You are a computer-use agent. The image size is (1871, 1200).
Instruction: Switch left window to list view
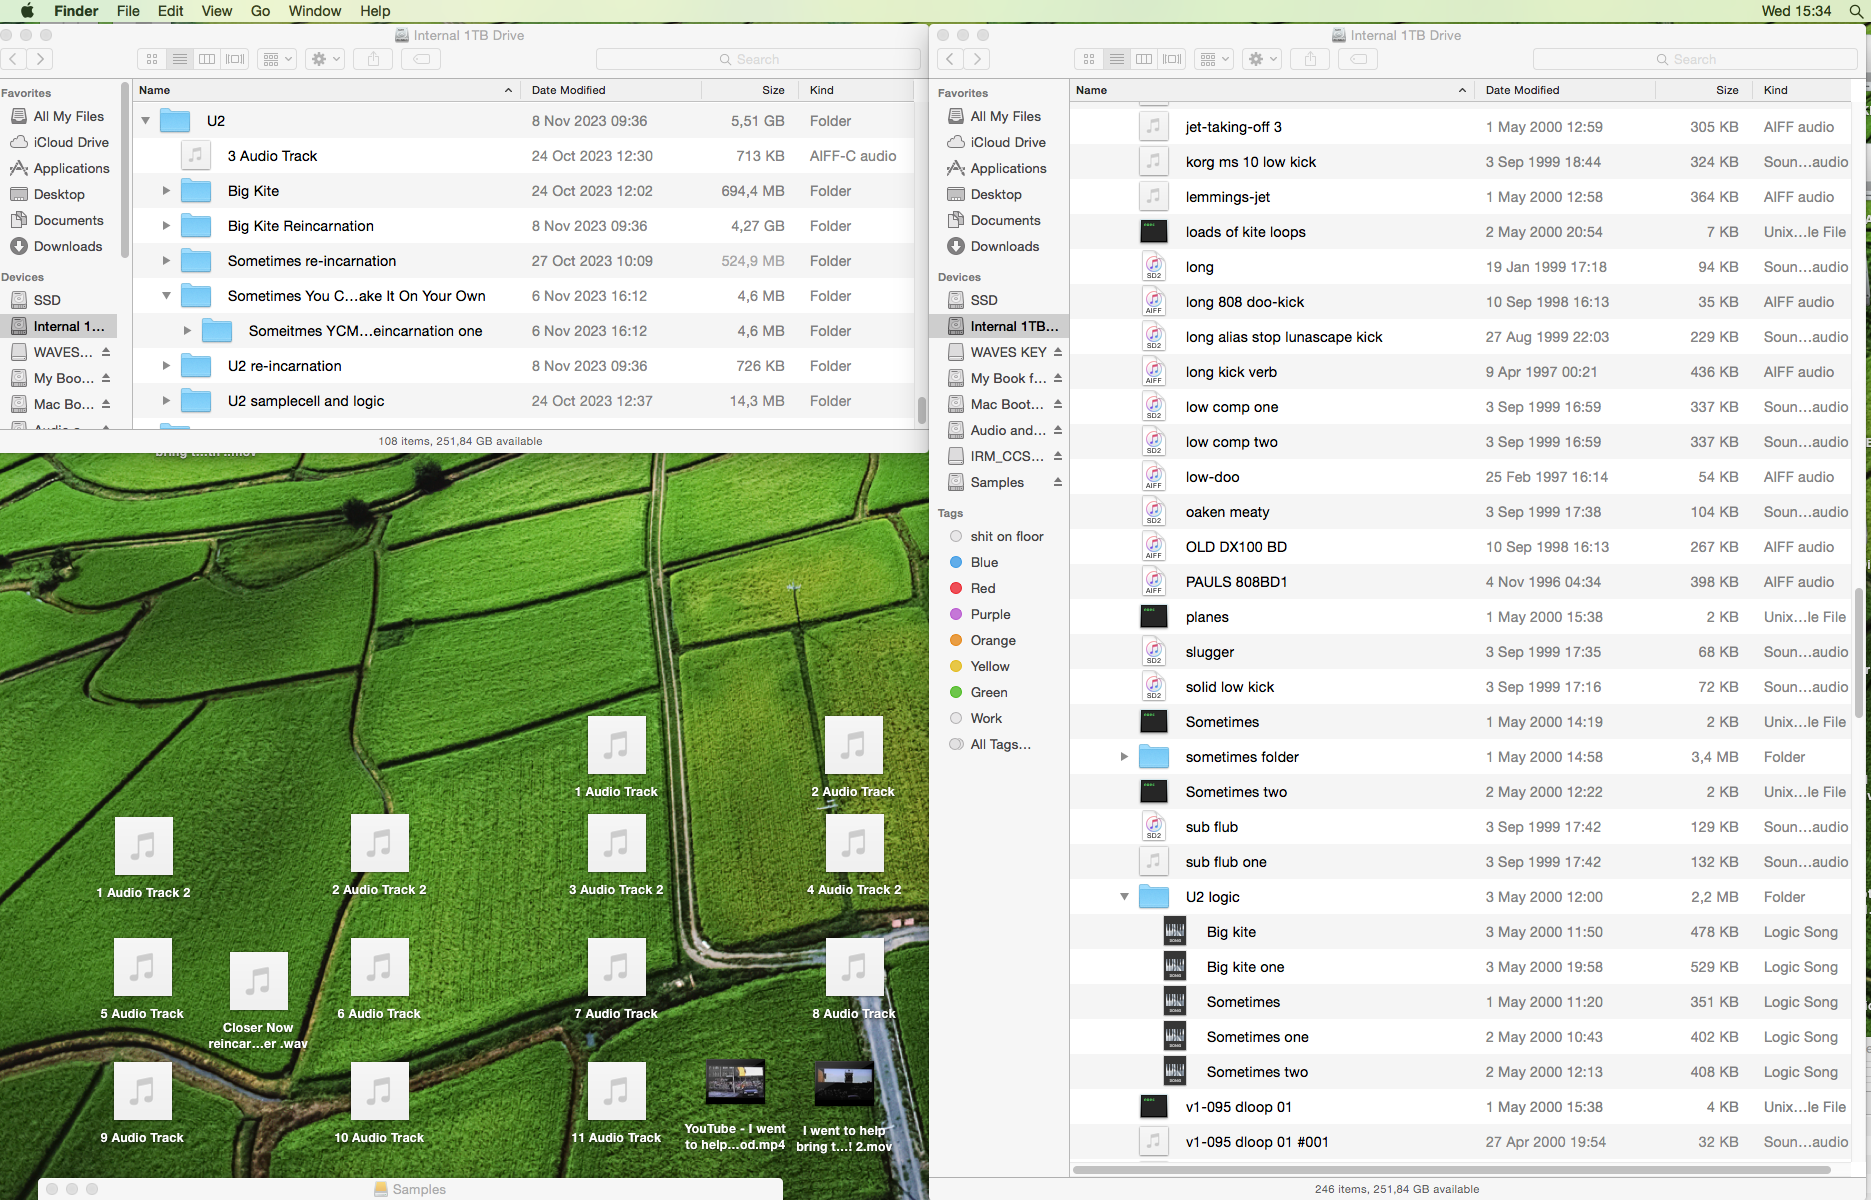(x=180, y=59)
